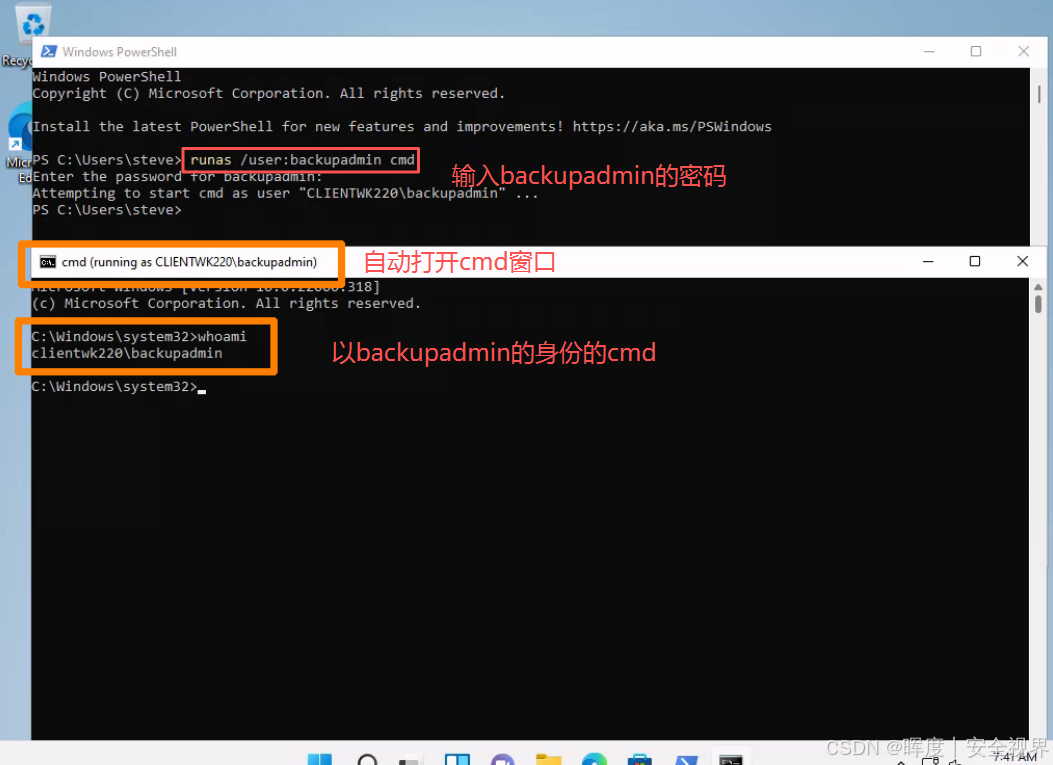Open File Explorer from the taskbar

click(x=549, y=760)
